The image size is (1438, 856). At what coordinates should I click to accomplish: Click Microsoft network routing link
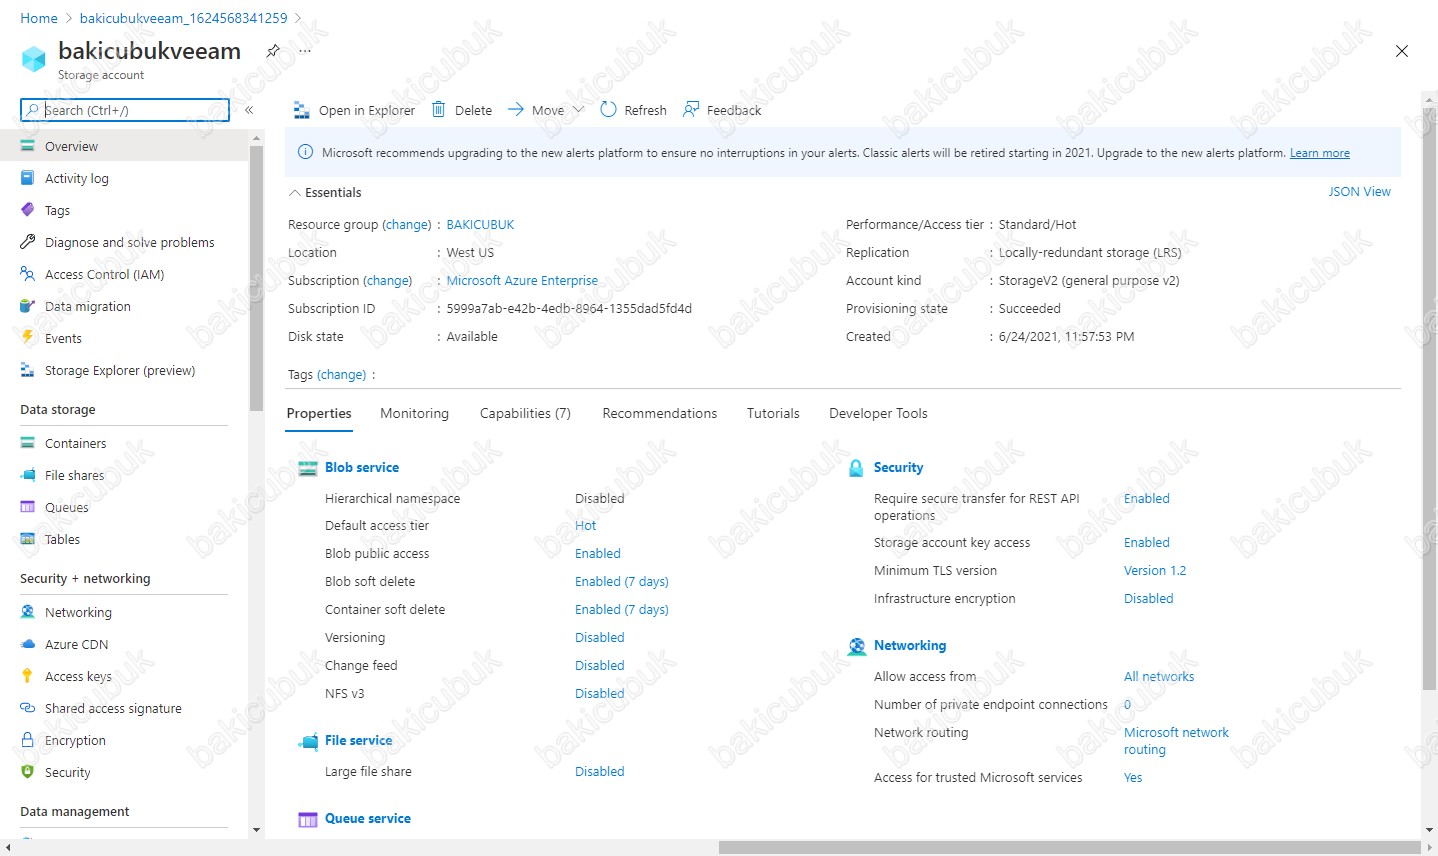(1176, 741)
